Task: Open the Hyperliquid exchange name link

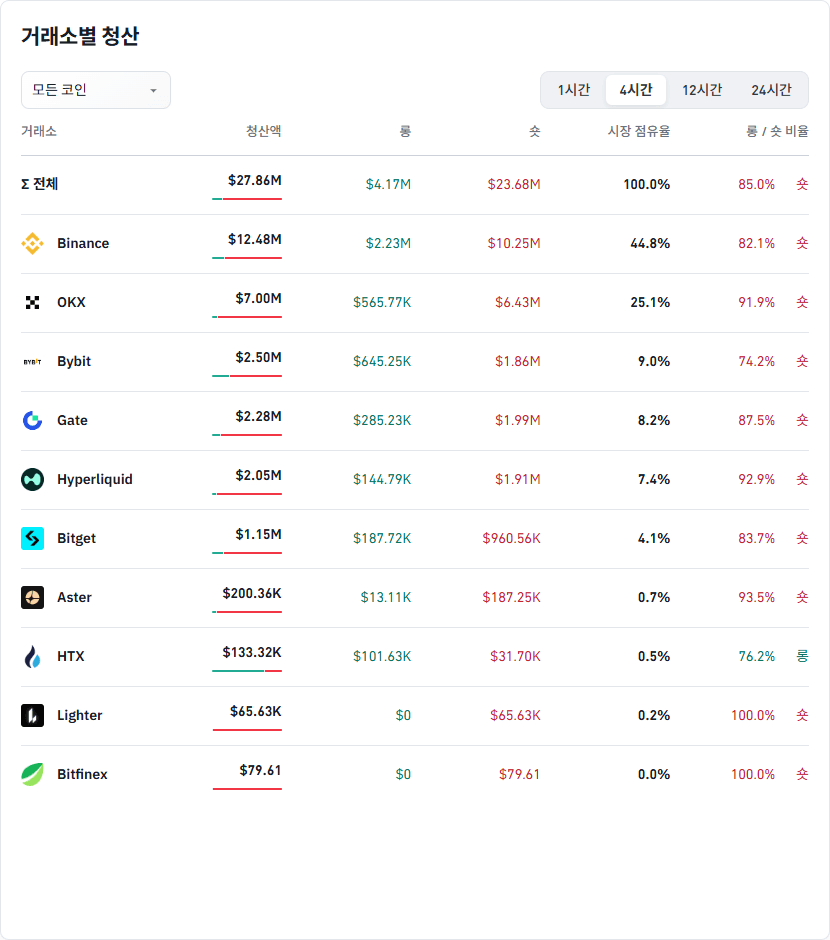Action: (x=95, y=480)
